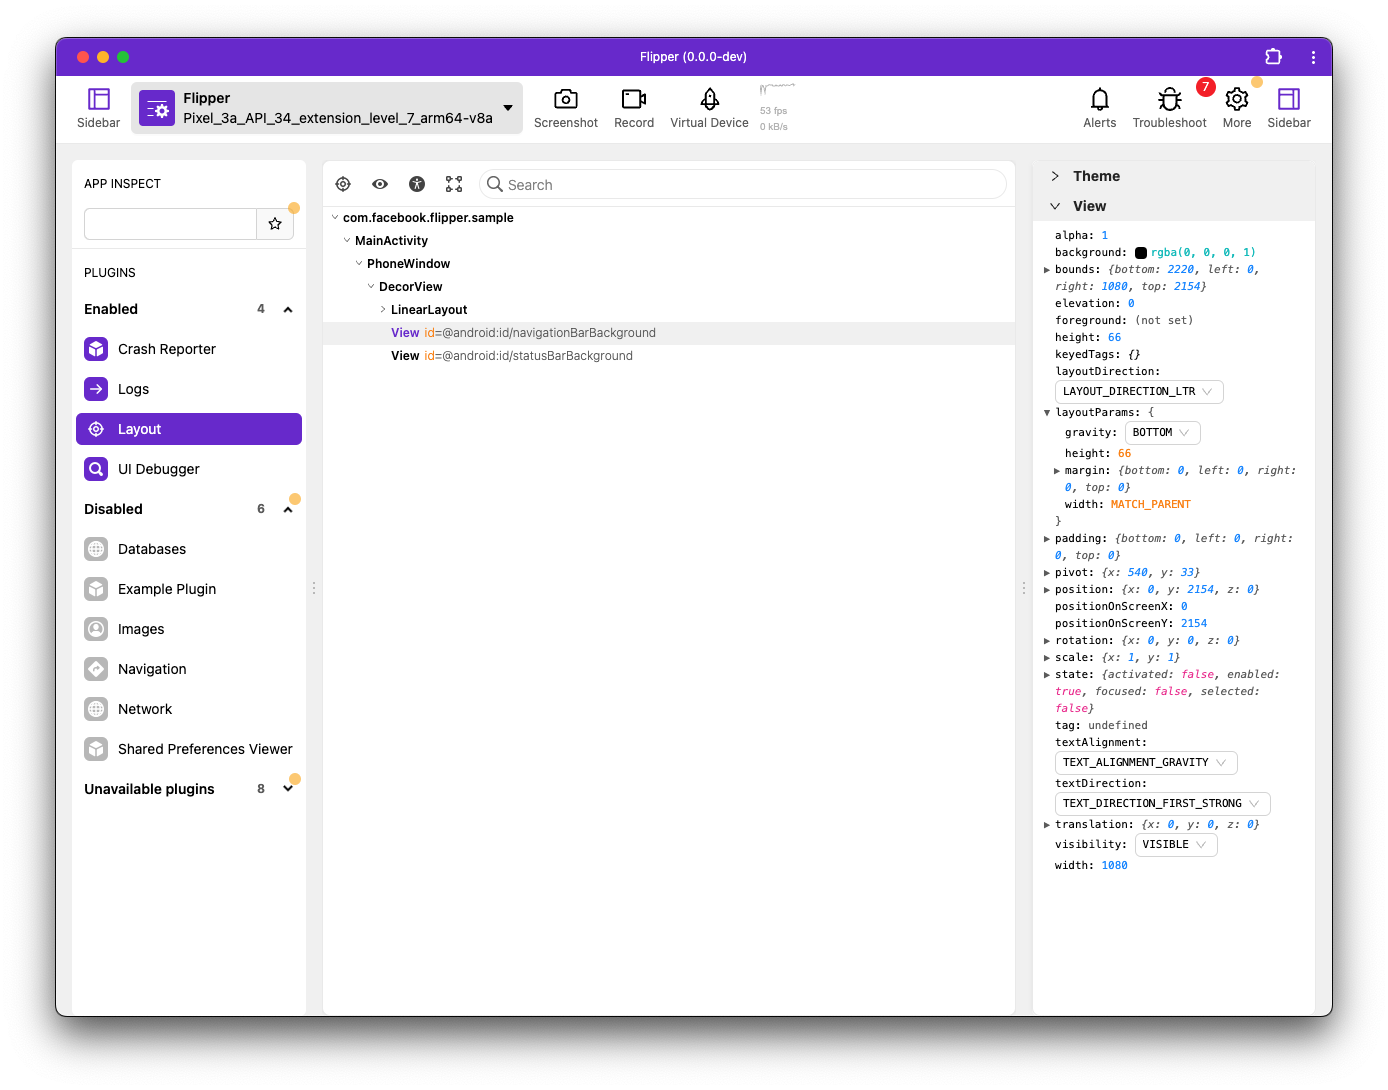Click the positionOnScreenY value 2154
Viewport: 1388px width, 1090px height.
(x=1194, y=624)
